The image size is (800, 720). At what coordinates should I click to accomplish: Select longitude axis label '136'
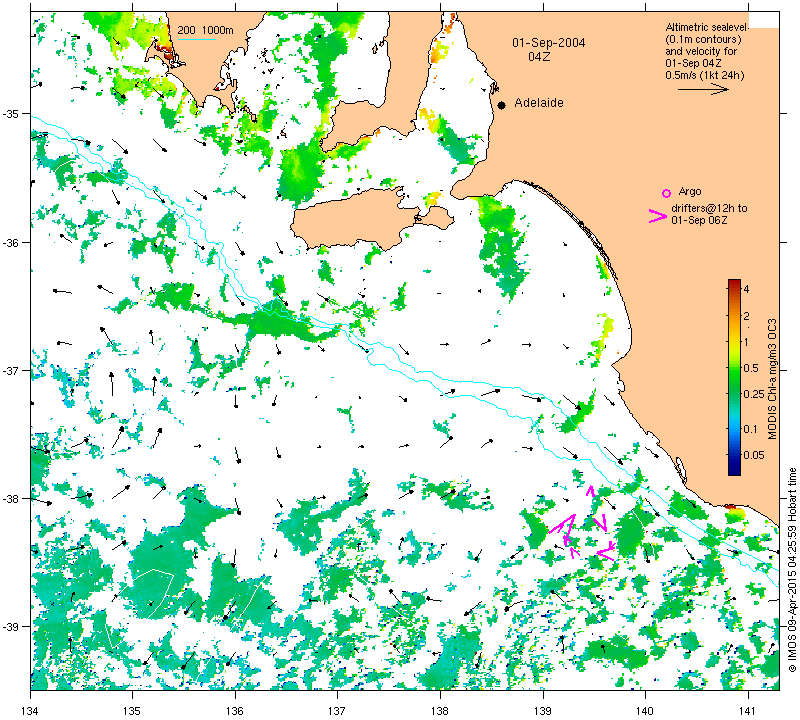click(x=235, y=710)
